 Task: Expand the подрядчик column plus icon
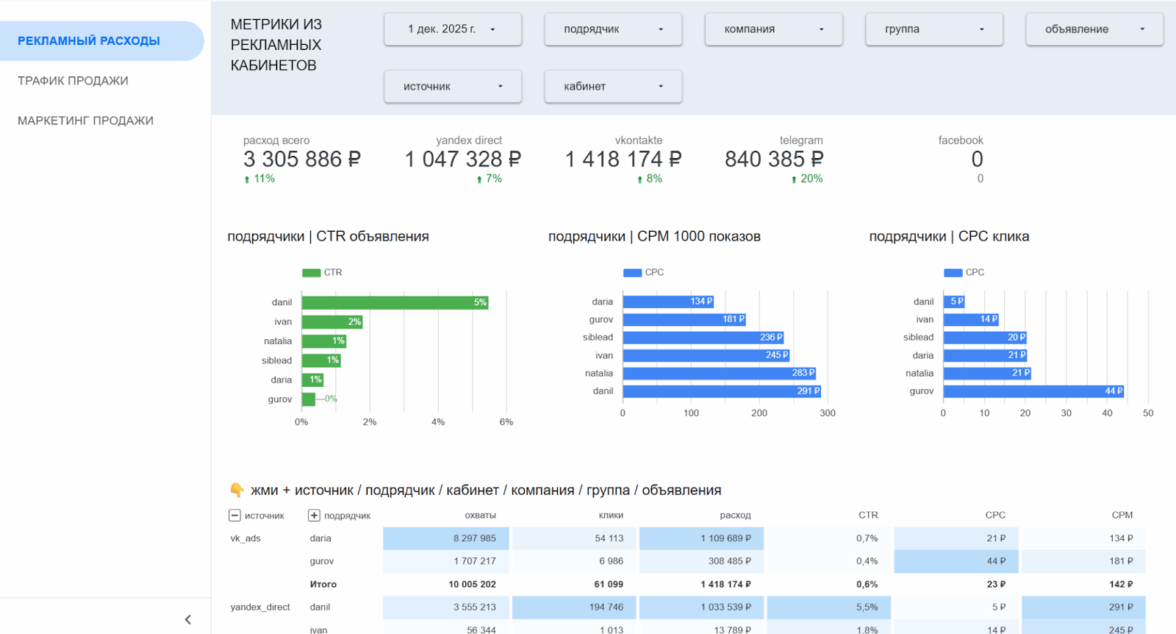point(314,516)
